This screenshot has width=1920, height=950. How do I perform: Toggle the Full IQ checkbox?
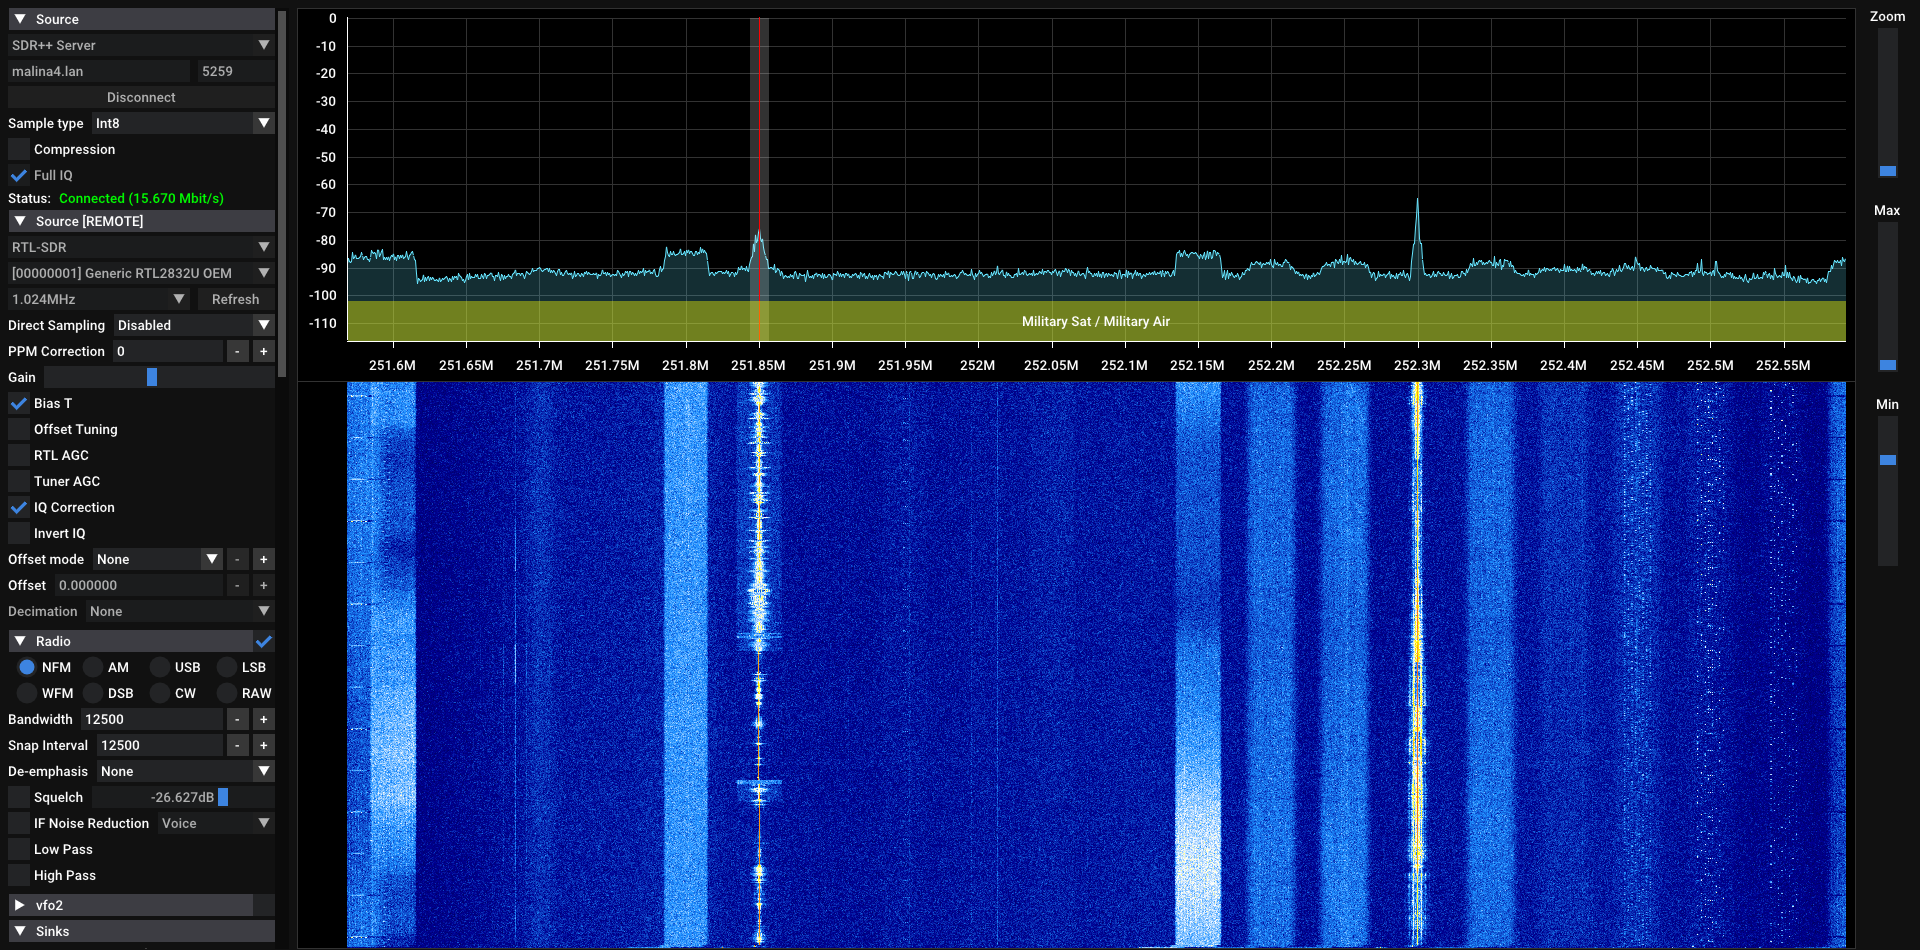[19, 175]
